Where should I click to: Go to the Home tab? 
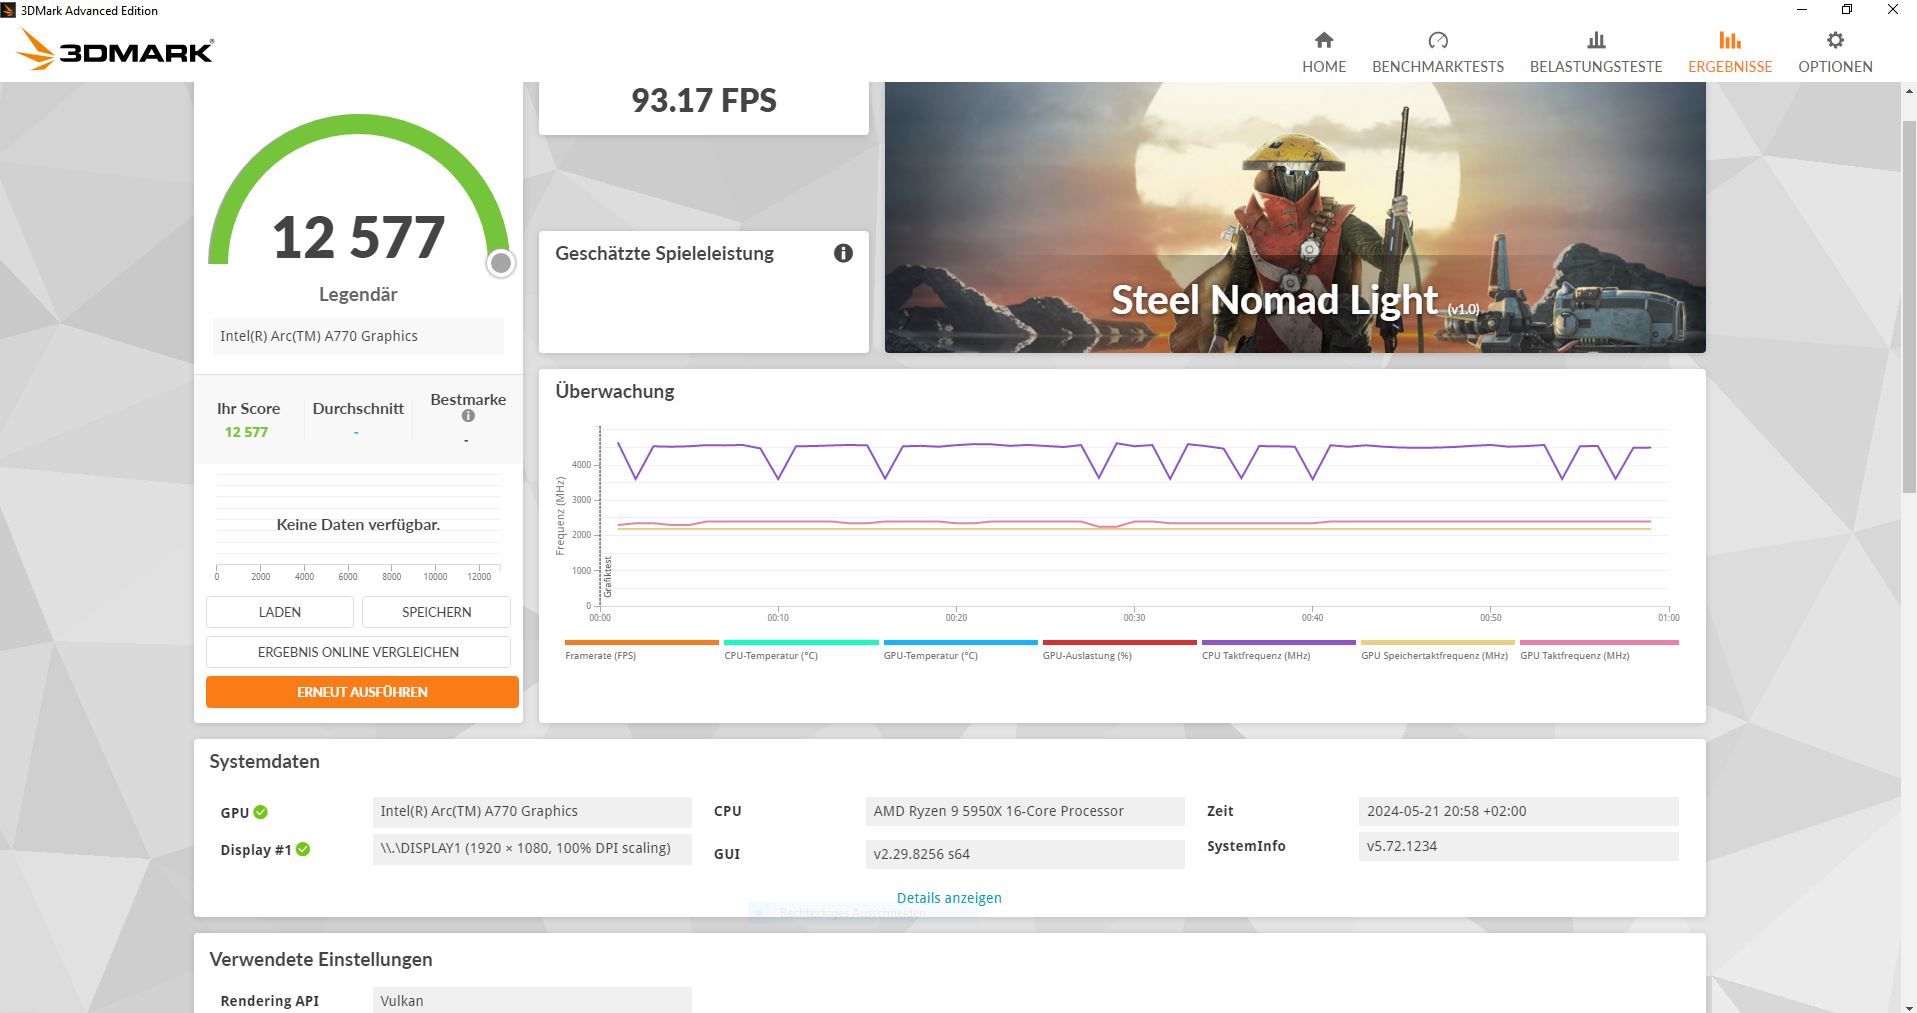tap(1324, 52)
